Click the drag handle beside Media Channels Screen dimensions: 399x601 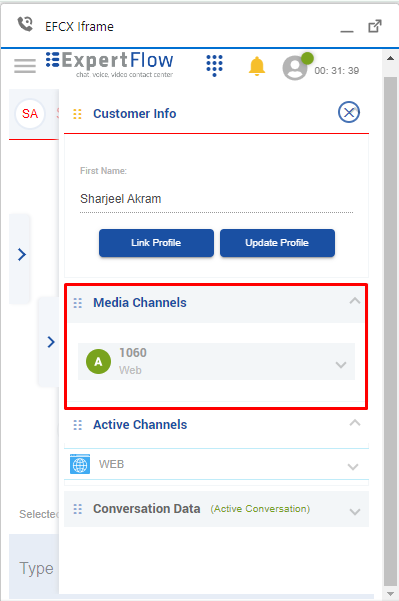coord(78,303)
